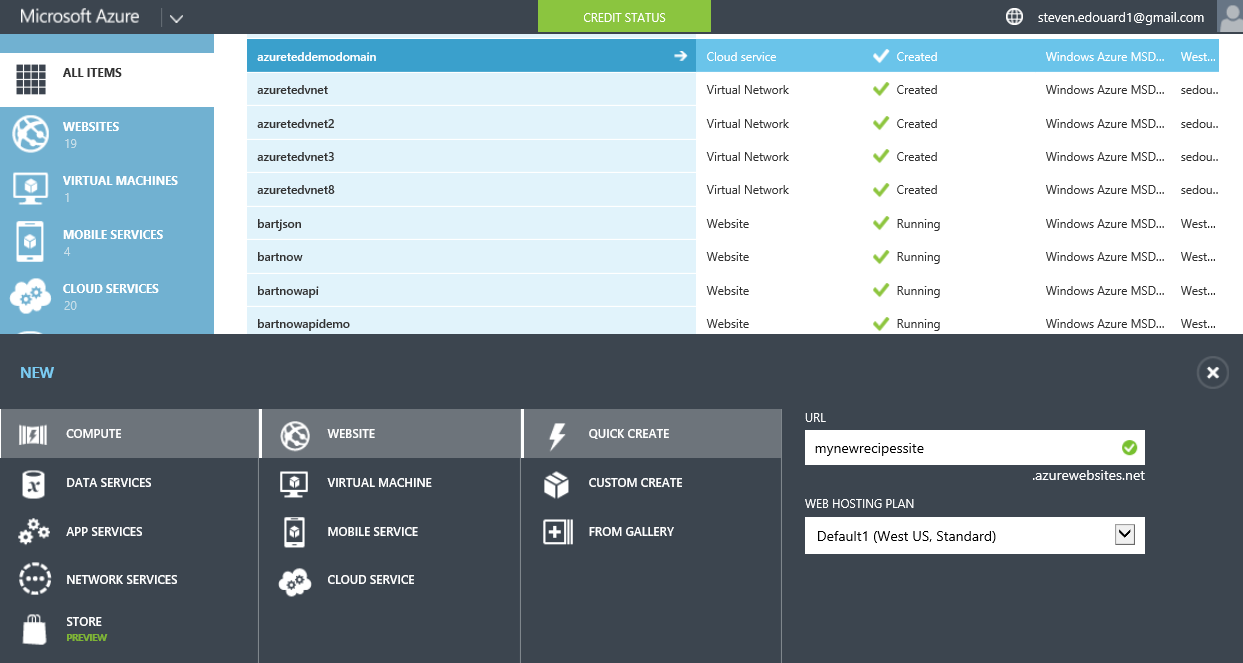Click the App Services gears icon
Screen dimensions: 1243x663
point(33,532)
